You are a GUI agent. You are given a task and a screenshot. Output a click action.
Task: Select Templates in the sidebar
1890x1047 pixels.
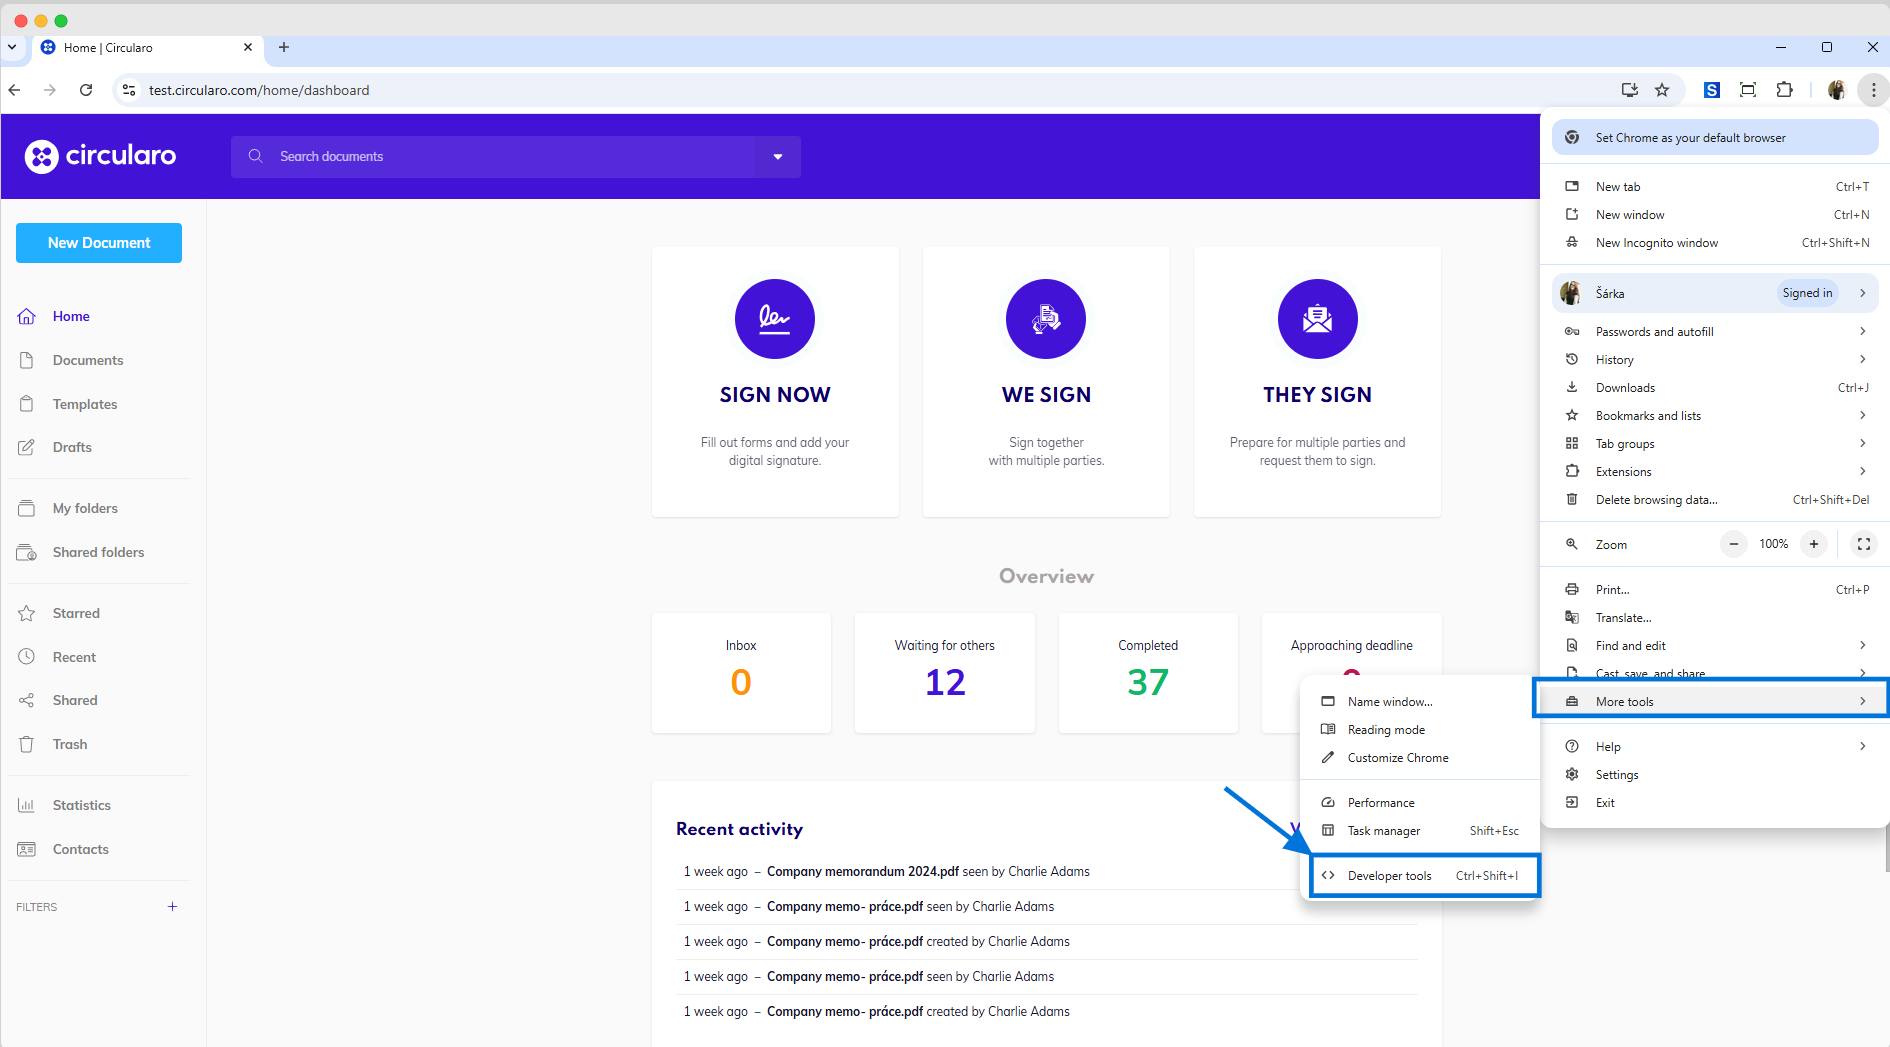tap(85, 404)
